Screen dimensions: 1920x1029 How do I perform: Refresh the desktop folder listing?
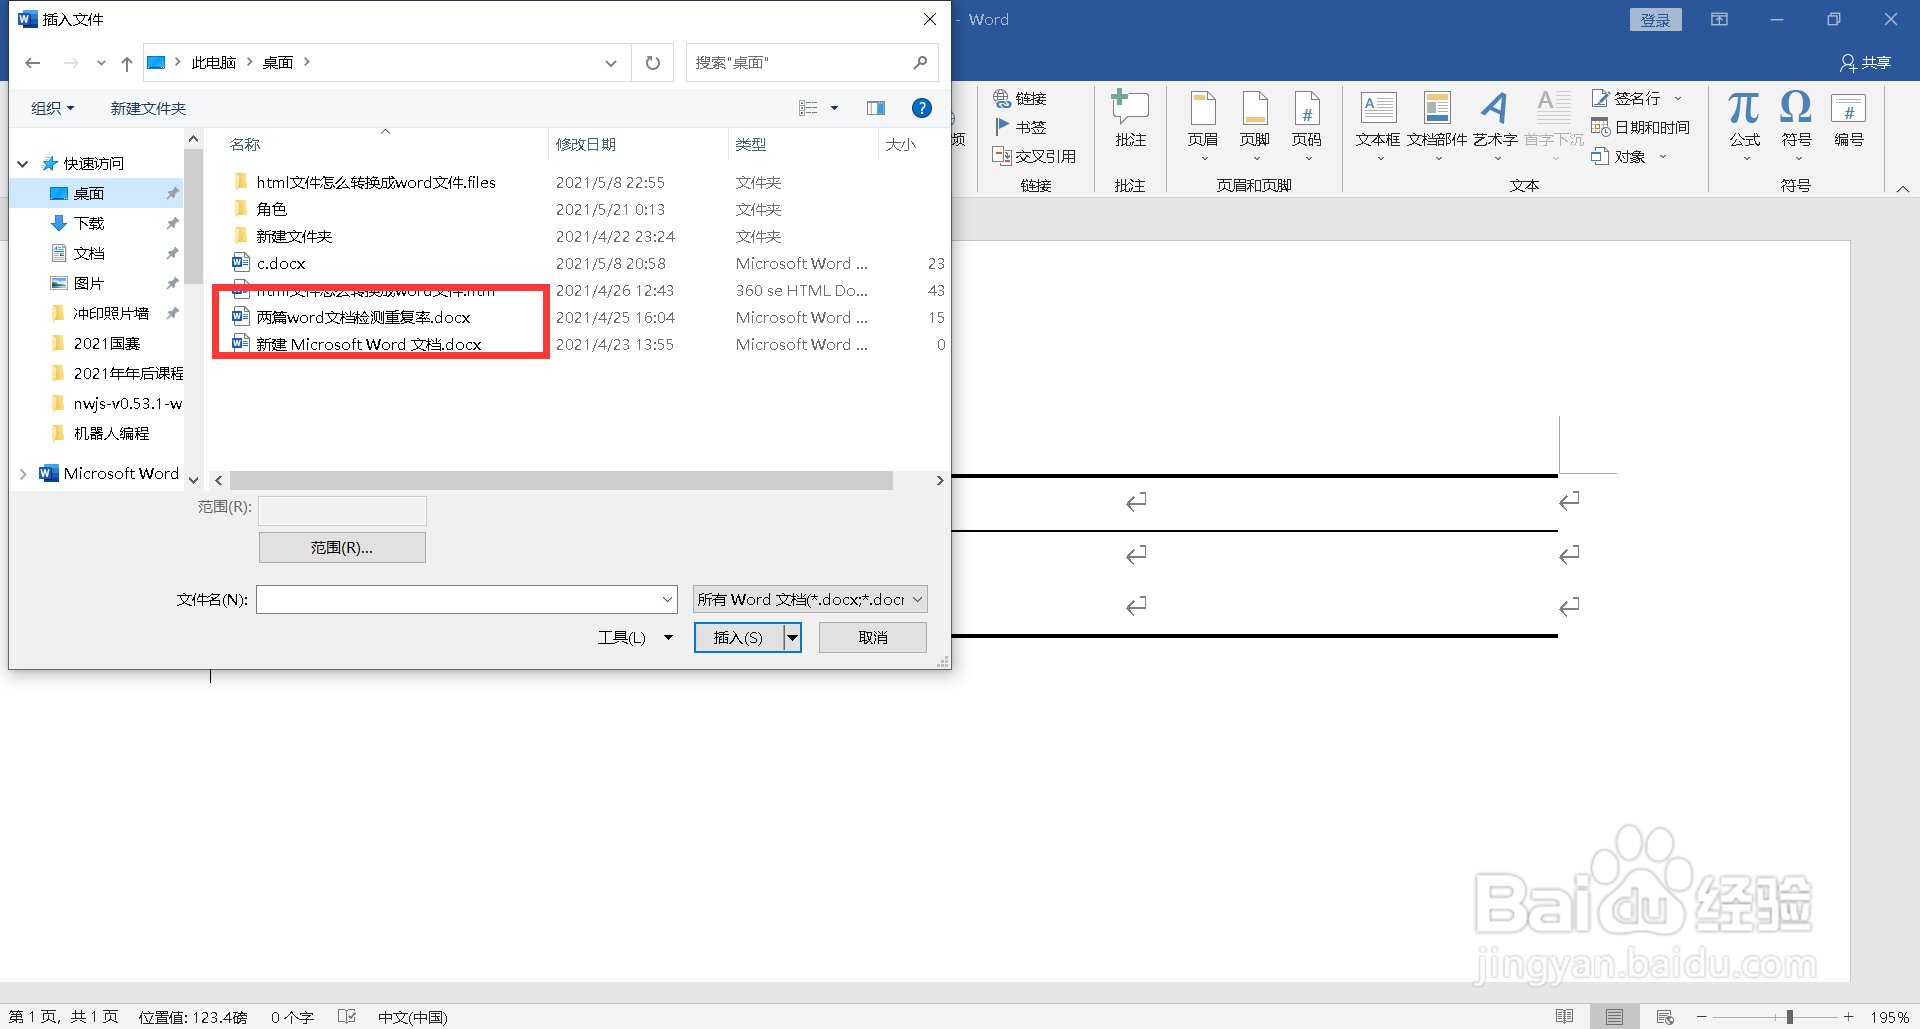click(x=653, y=63)
